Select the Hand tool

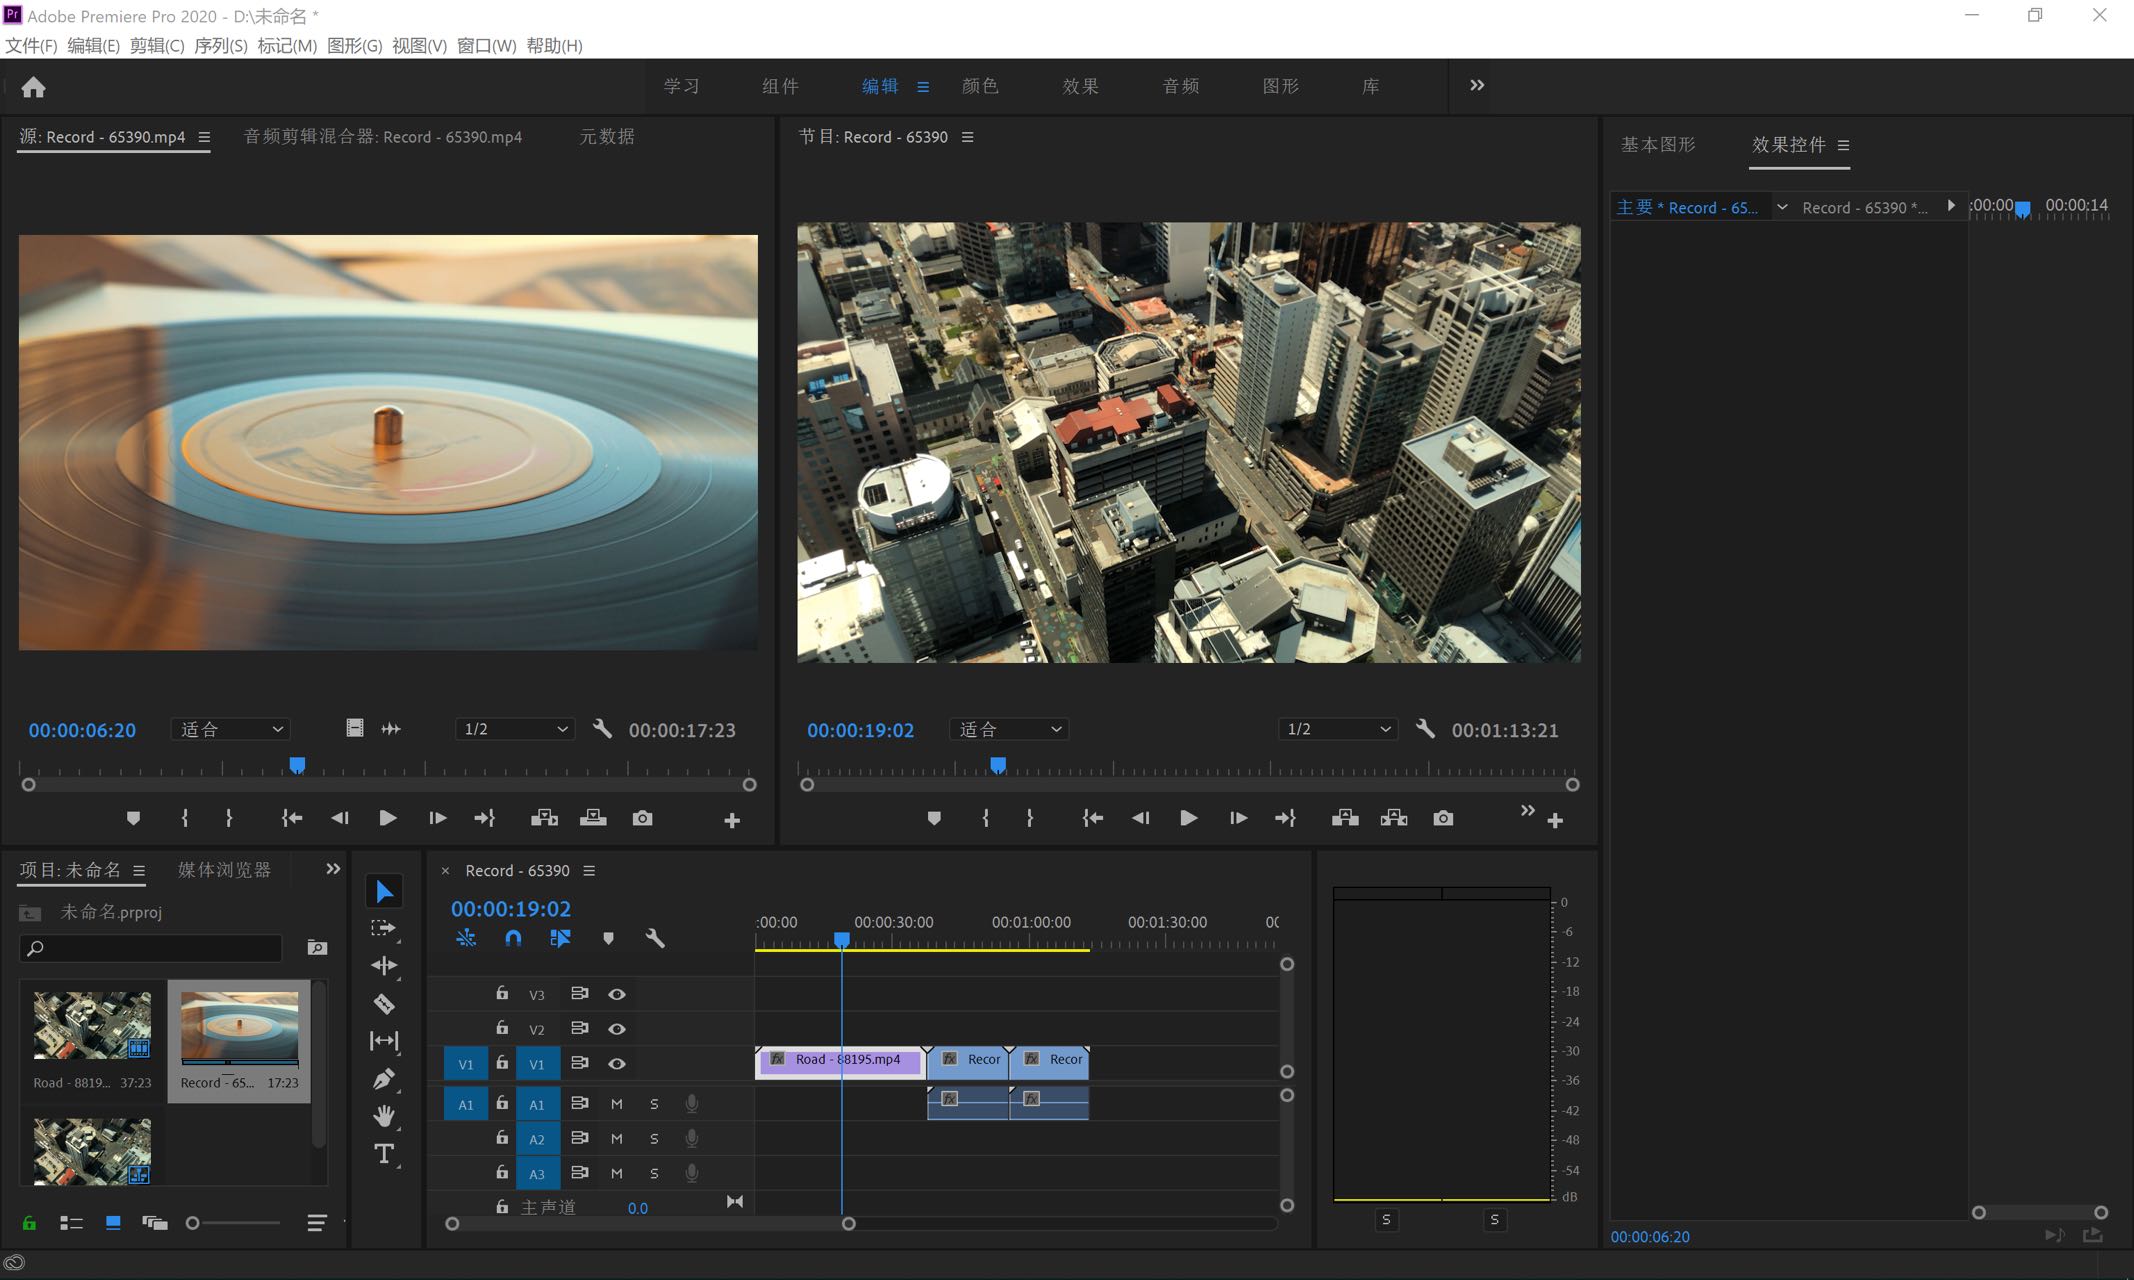(x=384, y=1116)
